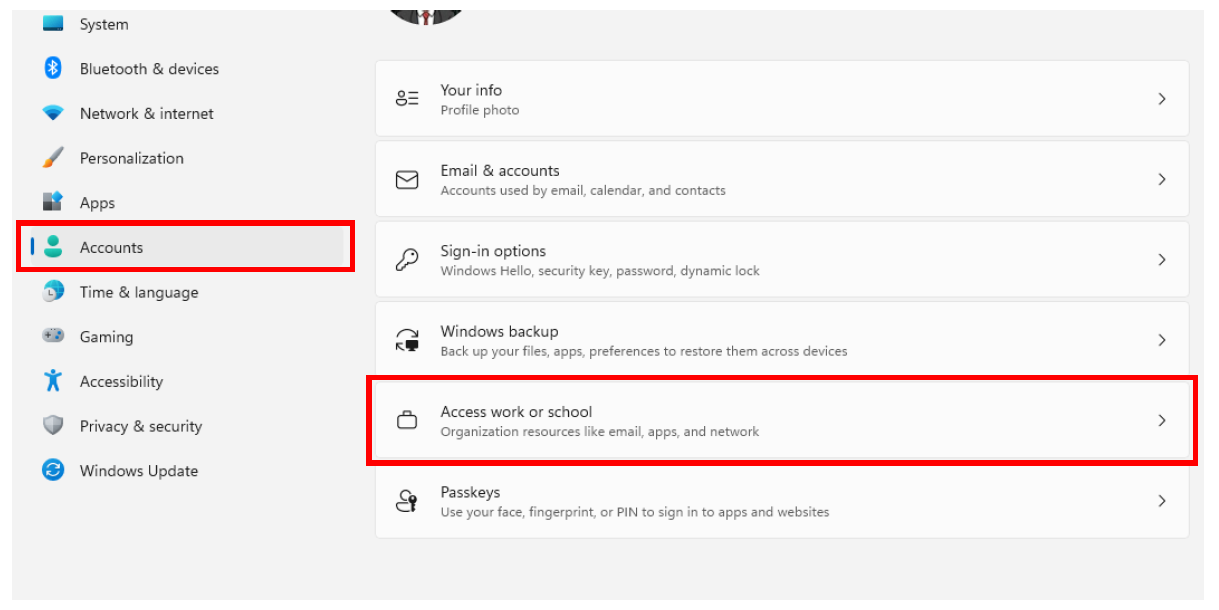Viewport: 1219px width, 610px height.
Task: Click the Windows Update sync icon
Action: coord(53,471)
